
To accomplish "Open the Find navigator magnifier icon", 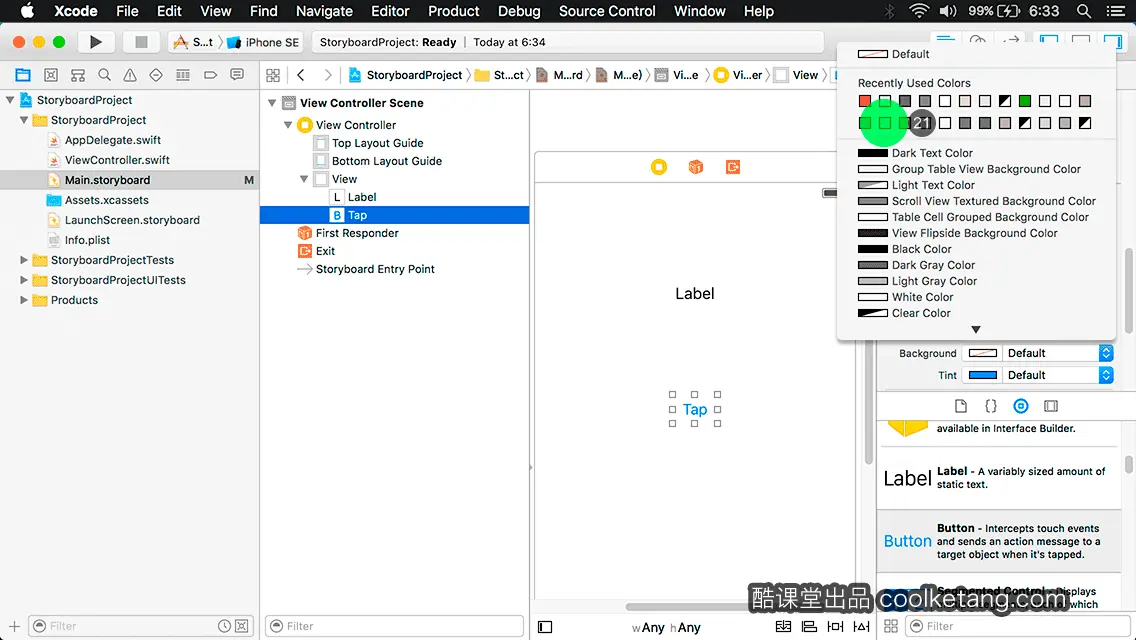I will (104, 75).
